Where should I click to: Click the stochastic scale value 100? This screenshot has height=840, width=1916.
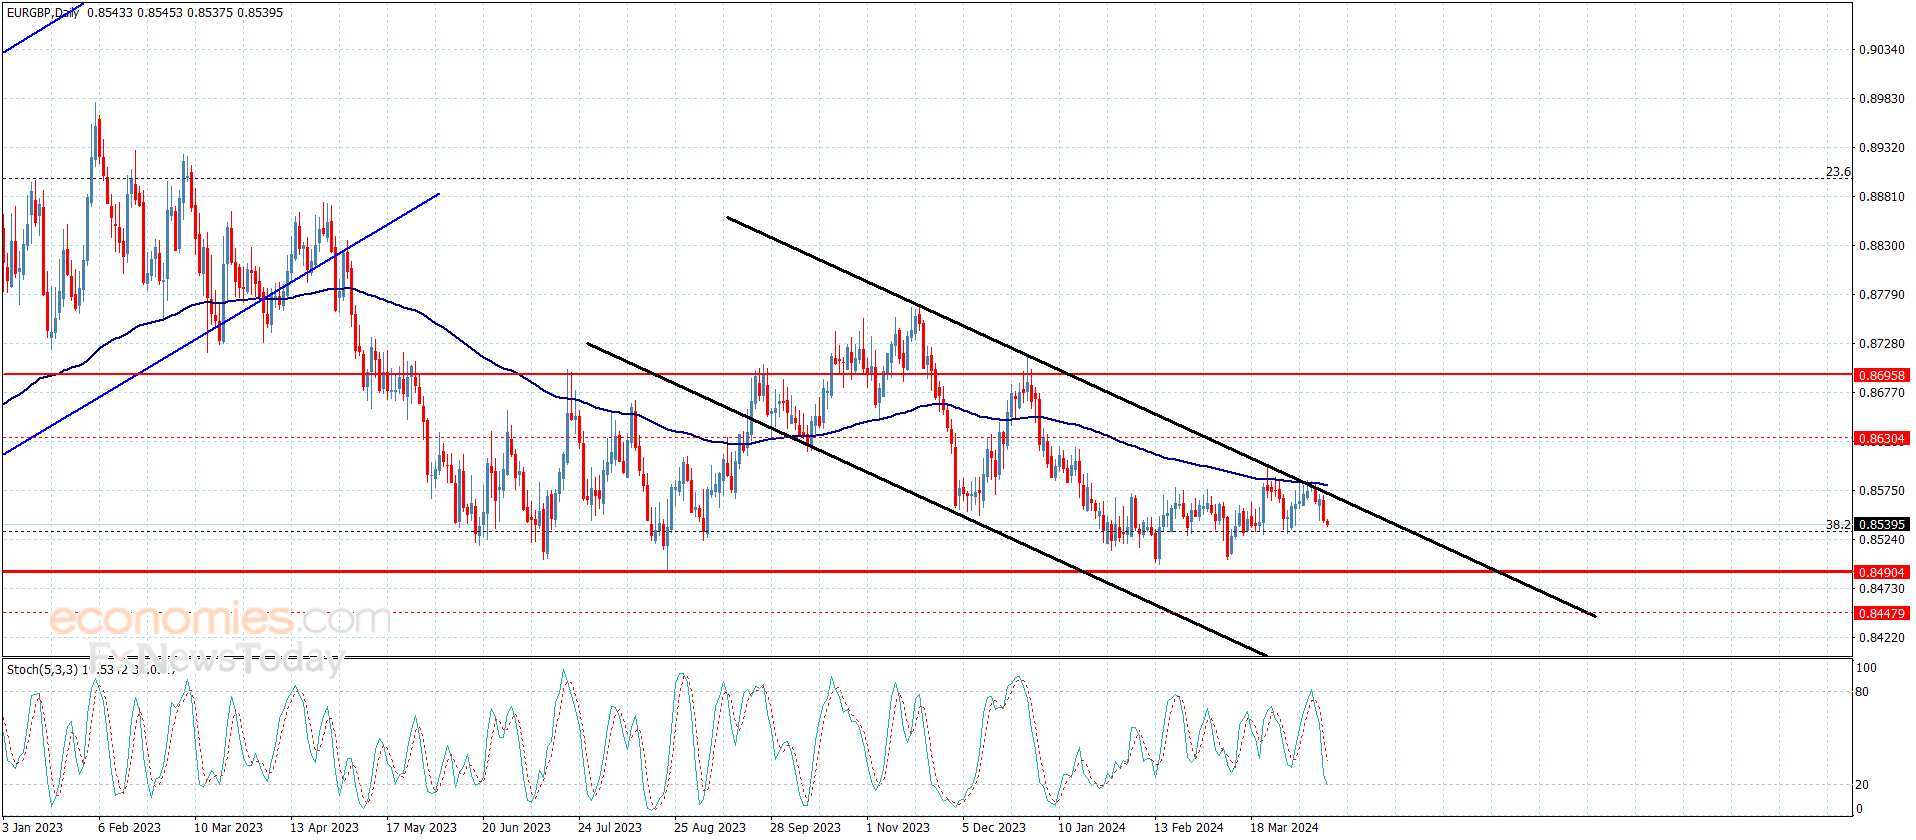[x=1866, y=668]
